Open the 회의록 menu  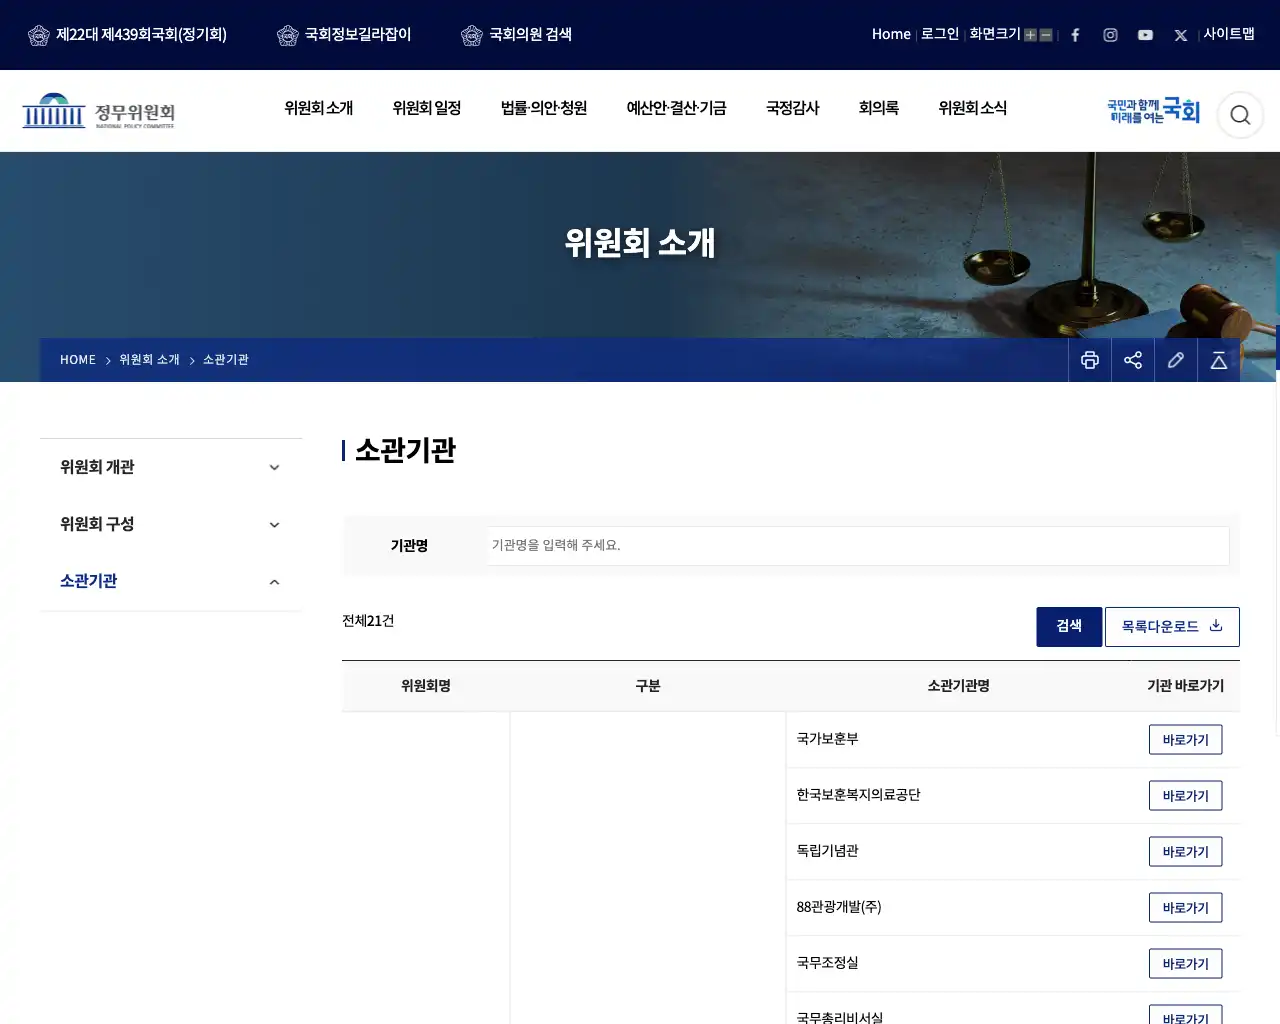879,108
